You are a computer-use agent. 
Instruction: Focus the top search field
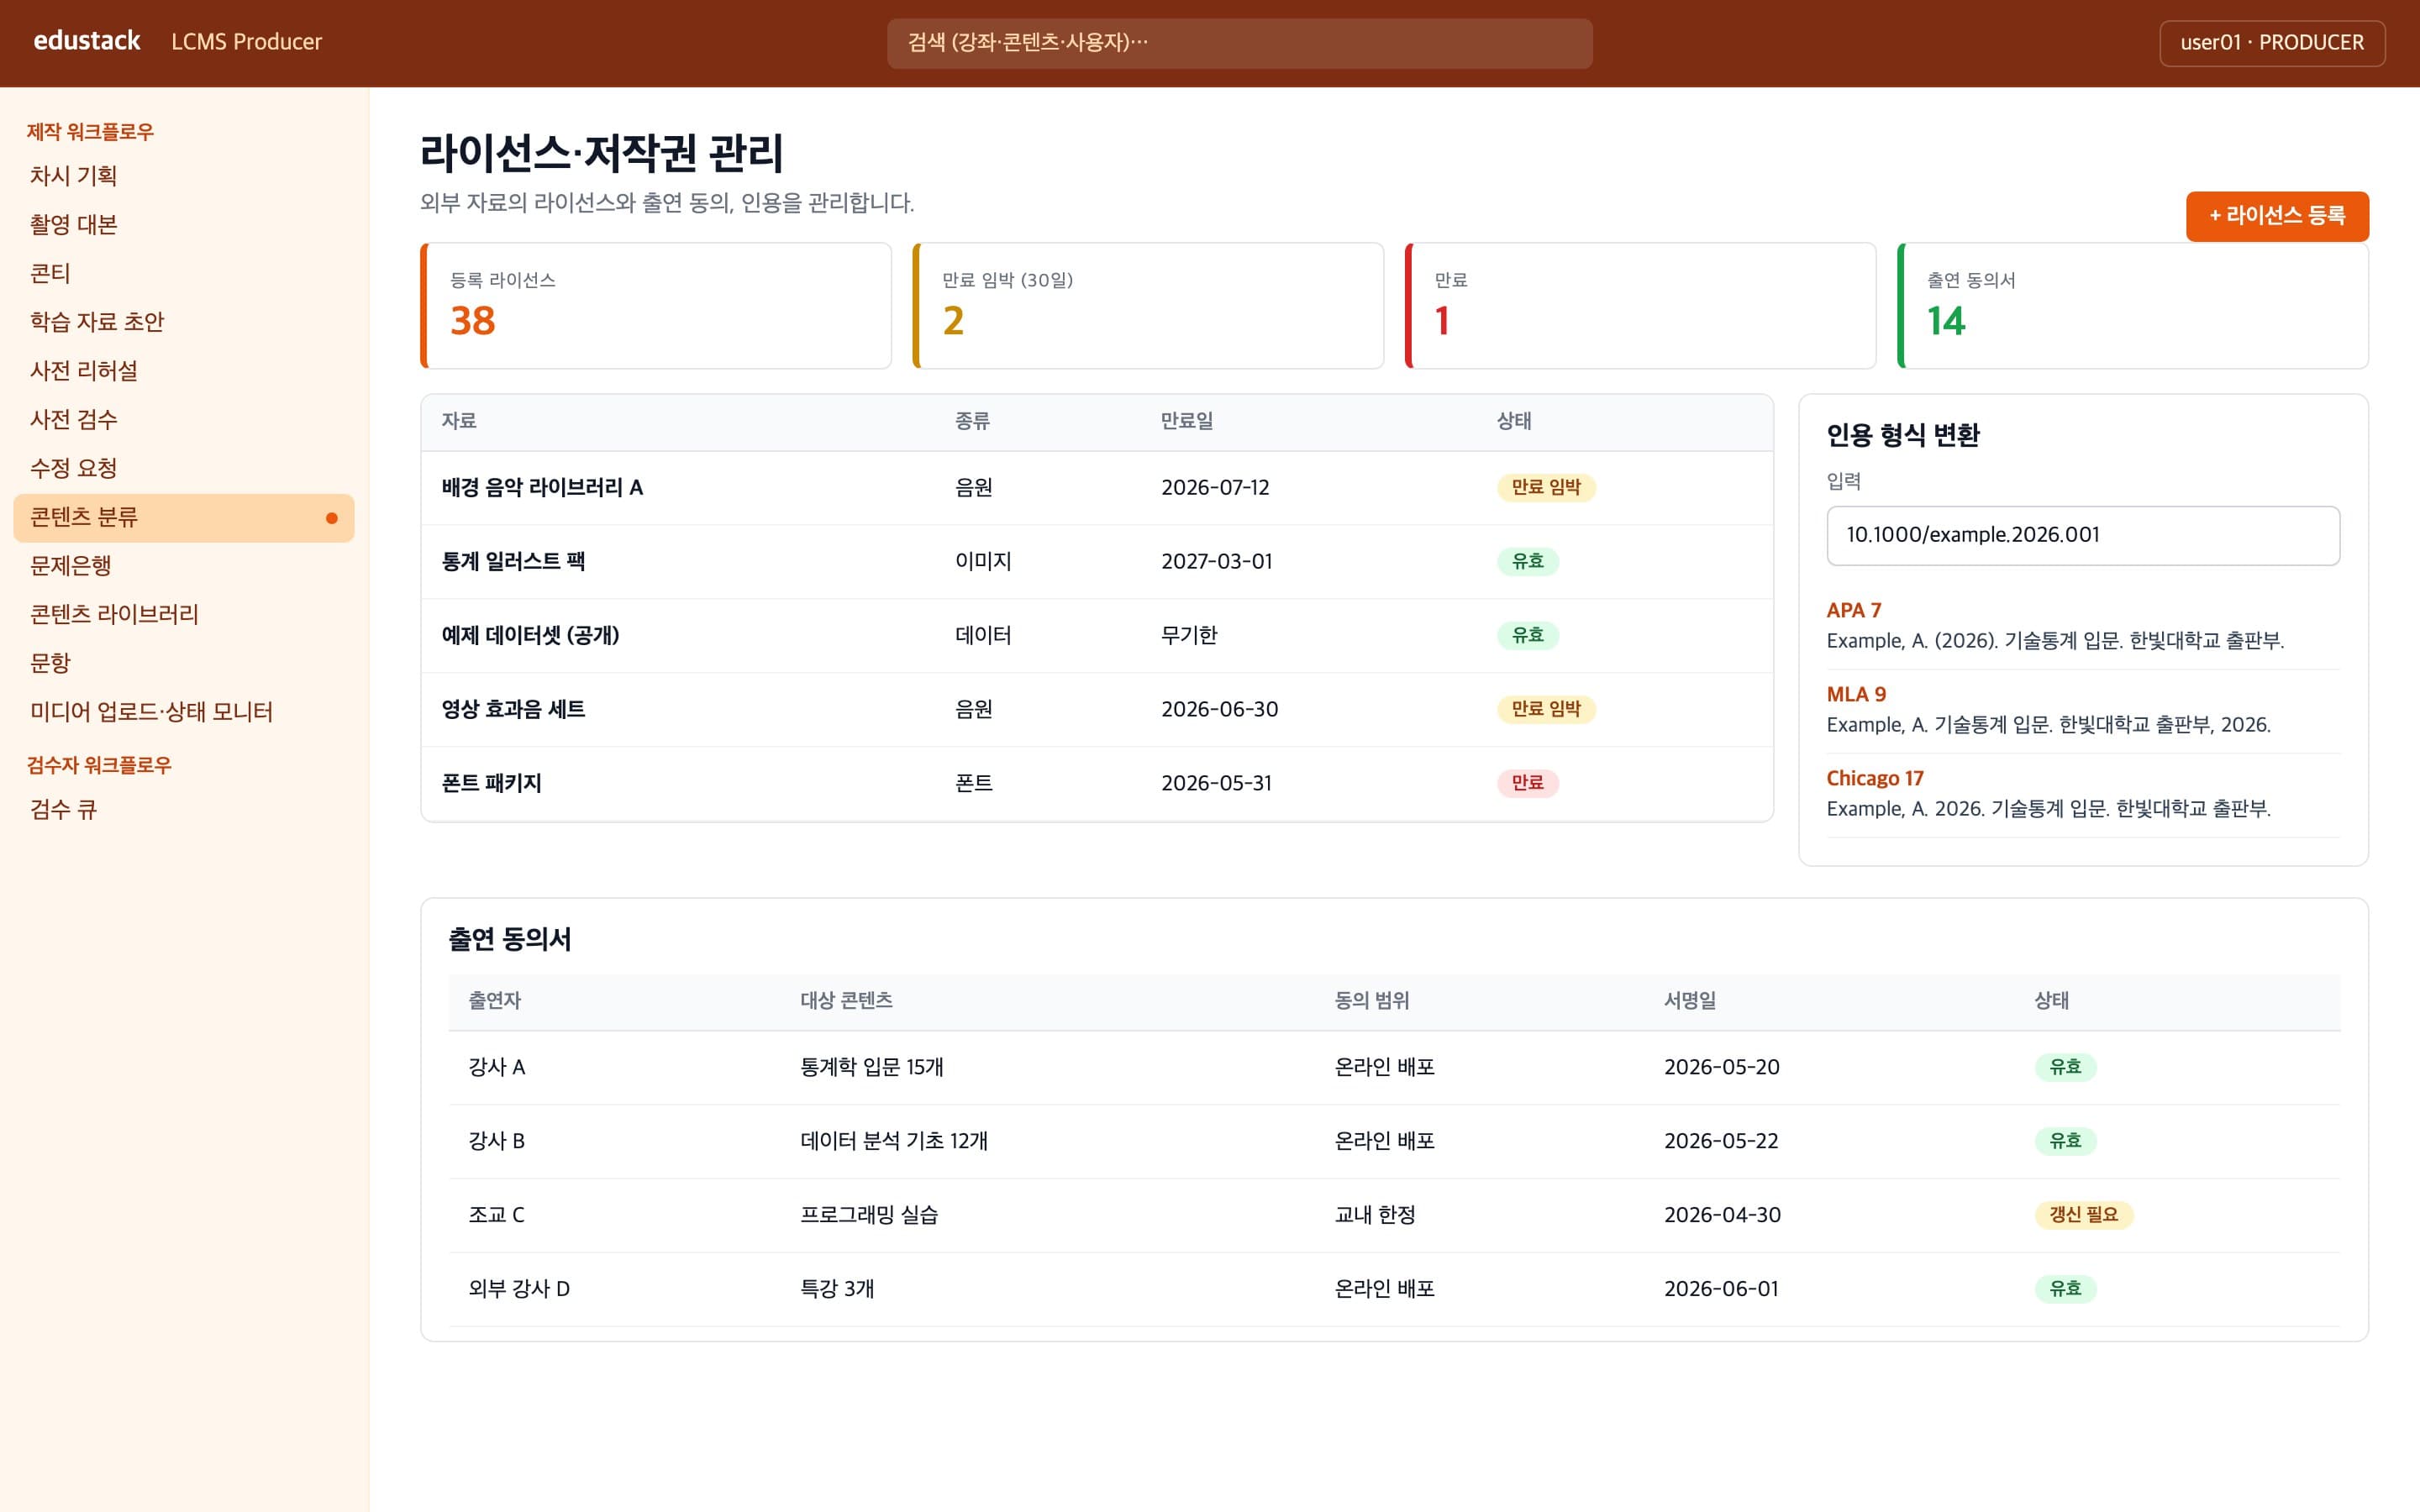pyautogui.click(x=1239, y=43)
